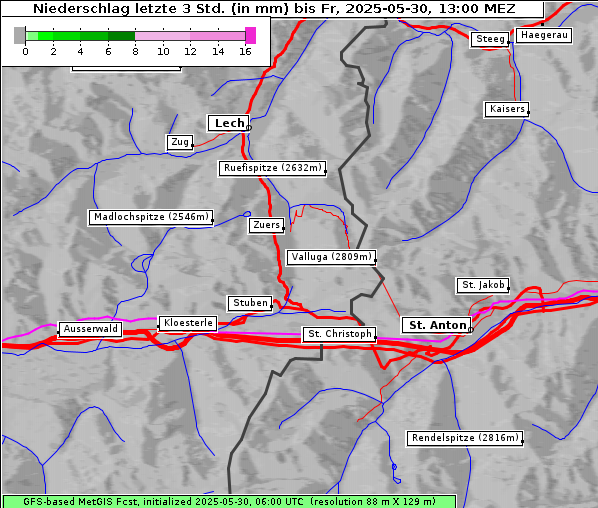Select the Rendelspitze (2816m) label
This screenshot has width=598, height=508.
coord(465,438)
